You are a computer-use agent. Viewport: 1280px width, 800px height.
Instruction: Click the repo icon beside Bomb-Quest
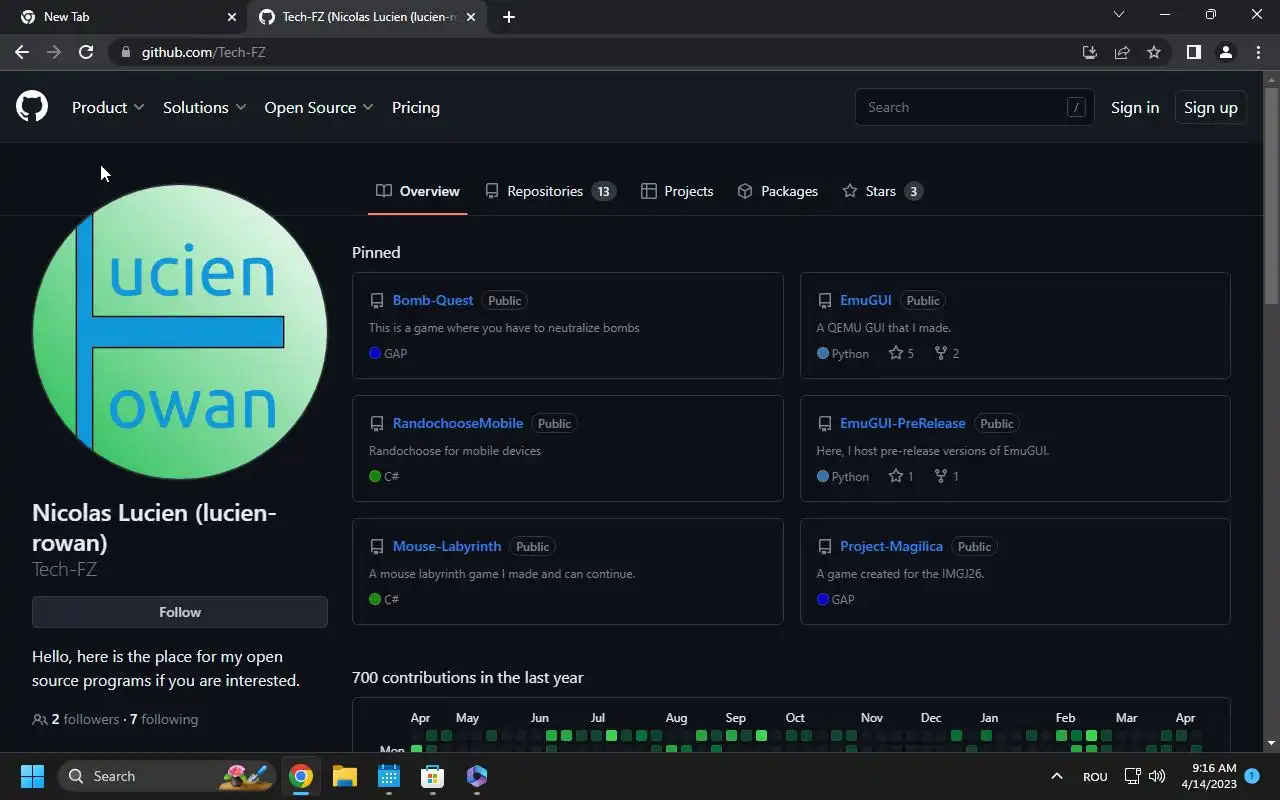(377, 301)
